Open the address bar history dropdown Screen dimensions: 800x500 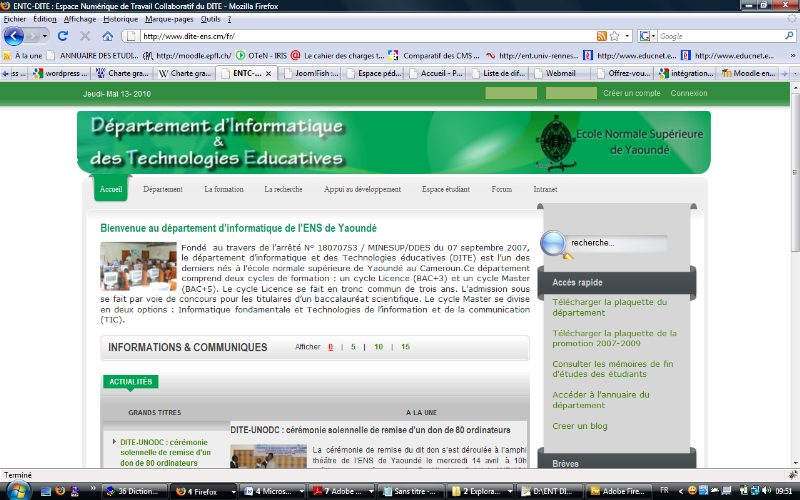(627, 36)
